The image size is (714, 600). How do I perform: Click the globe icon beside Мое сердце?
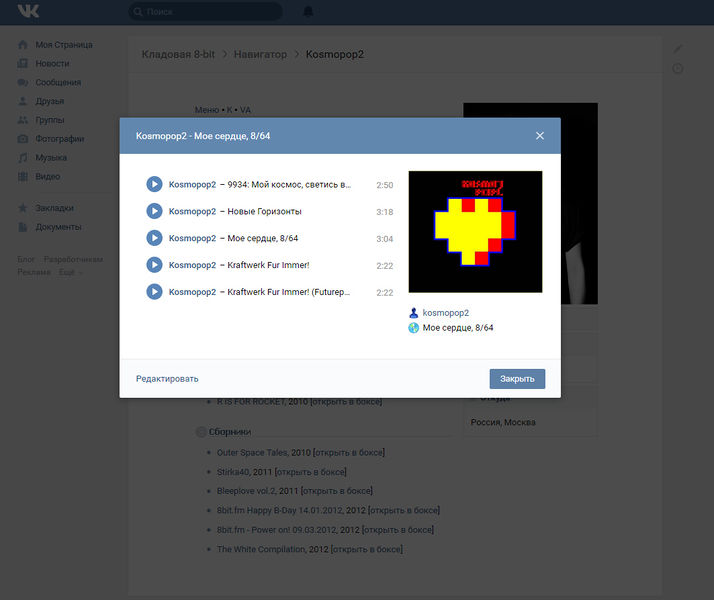tap(413, 328)
